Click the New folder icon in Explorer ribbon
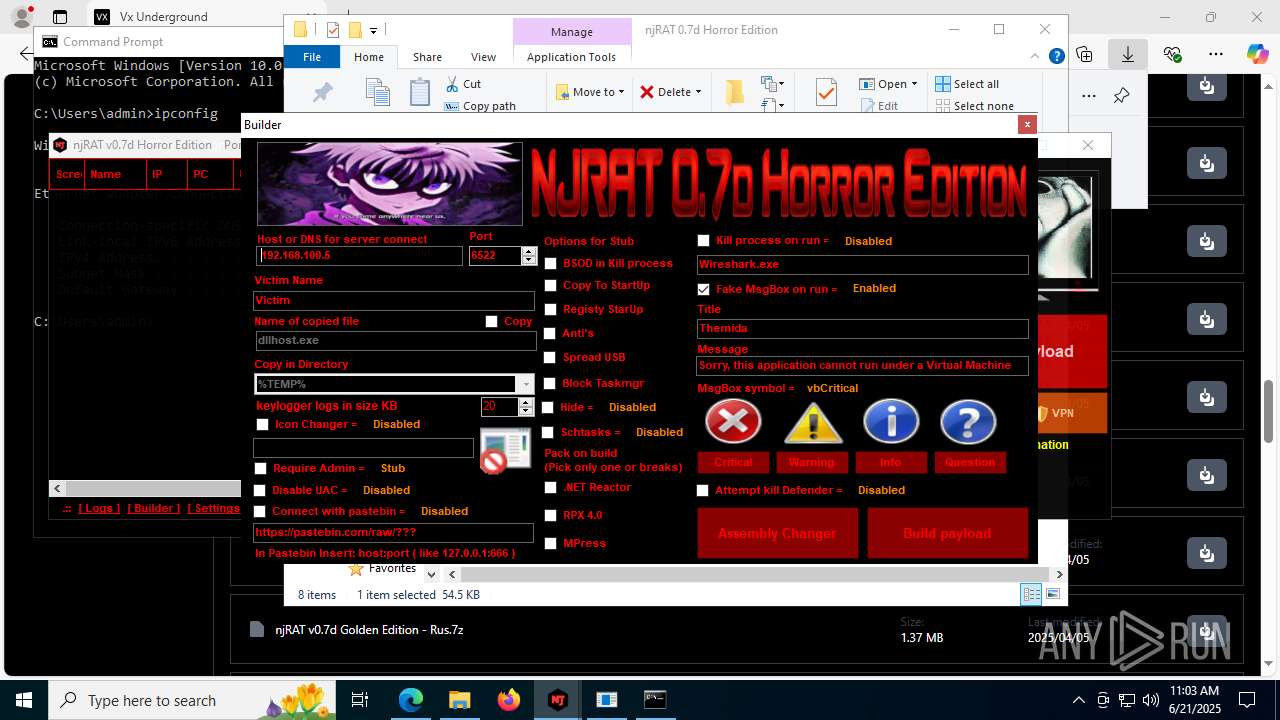 (x=735, y=93)
